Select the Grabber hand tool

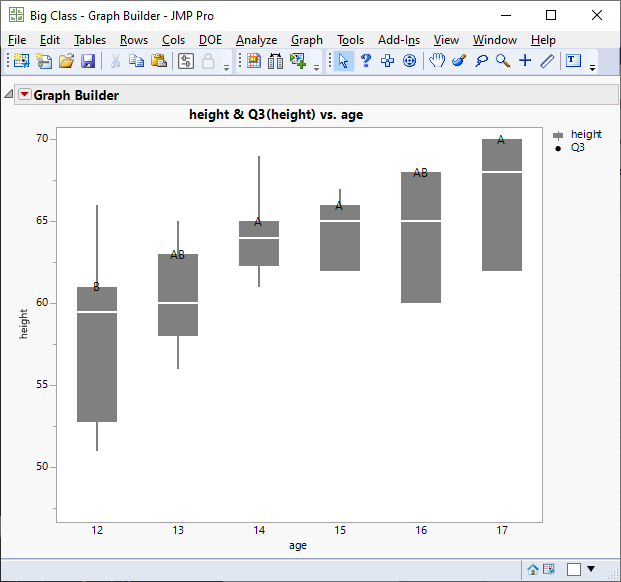click(x=437, y=61)
